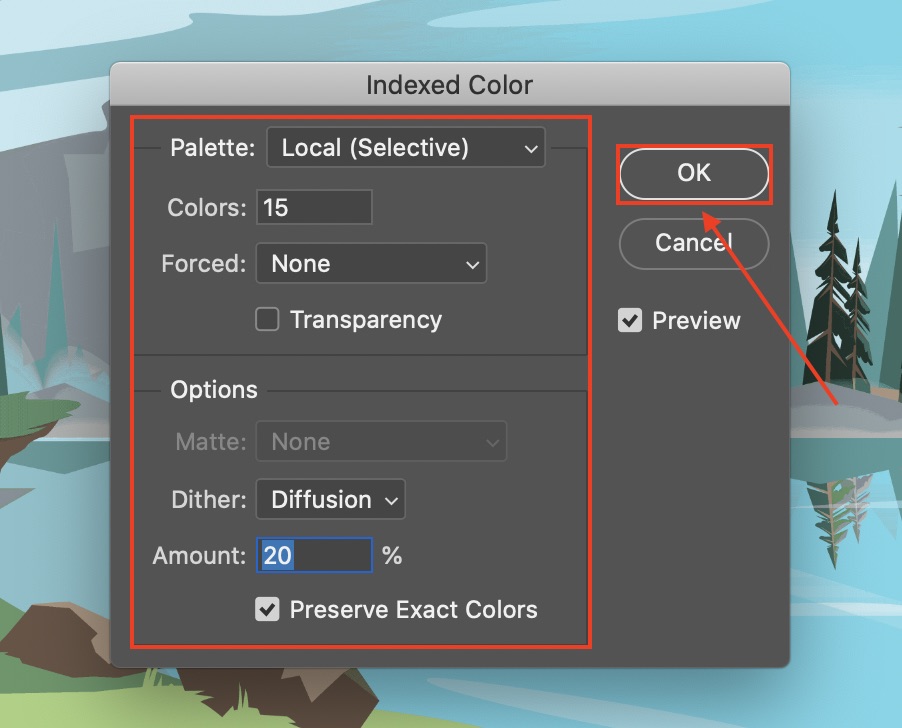Click the Dither label text

tap(209, 500)
